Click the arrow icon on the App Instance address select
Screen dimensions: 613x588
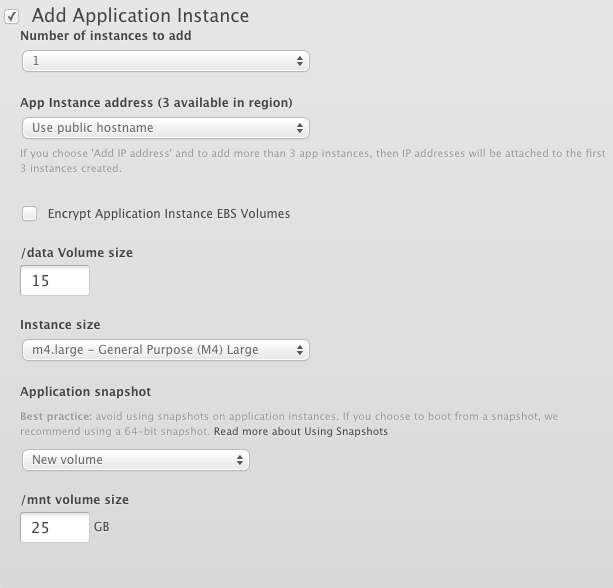300,128
